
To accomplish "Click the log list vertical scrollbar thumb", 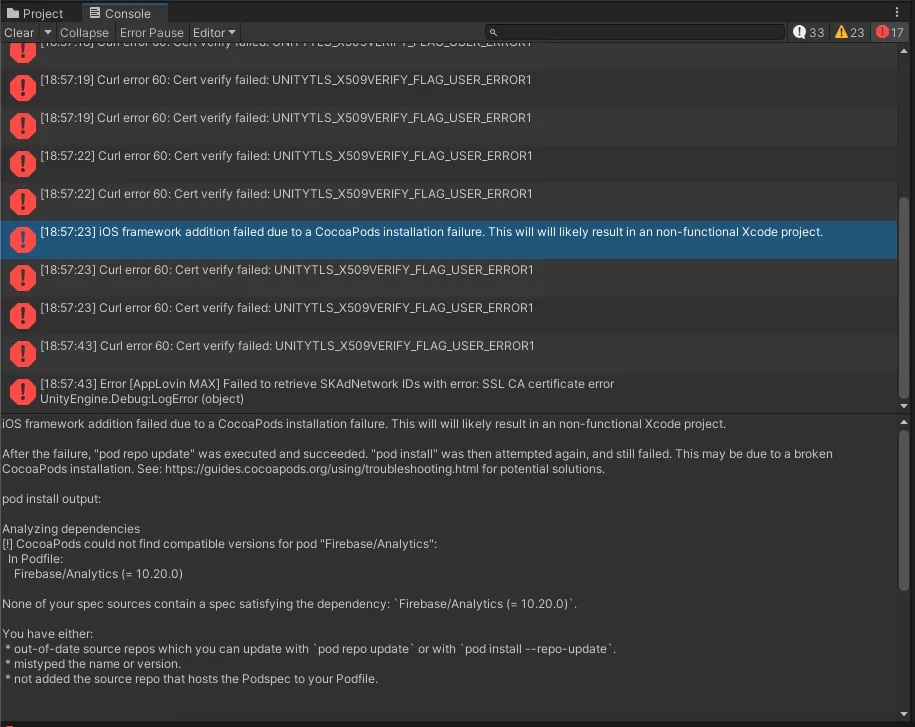I will [x=903, y=298].
